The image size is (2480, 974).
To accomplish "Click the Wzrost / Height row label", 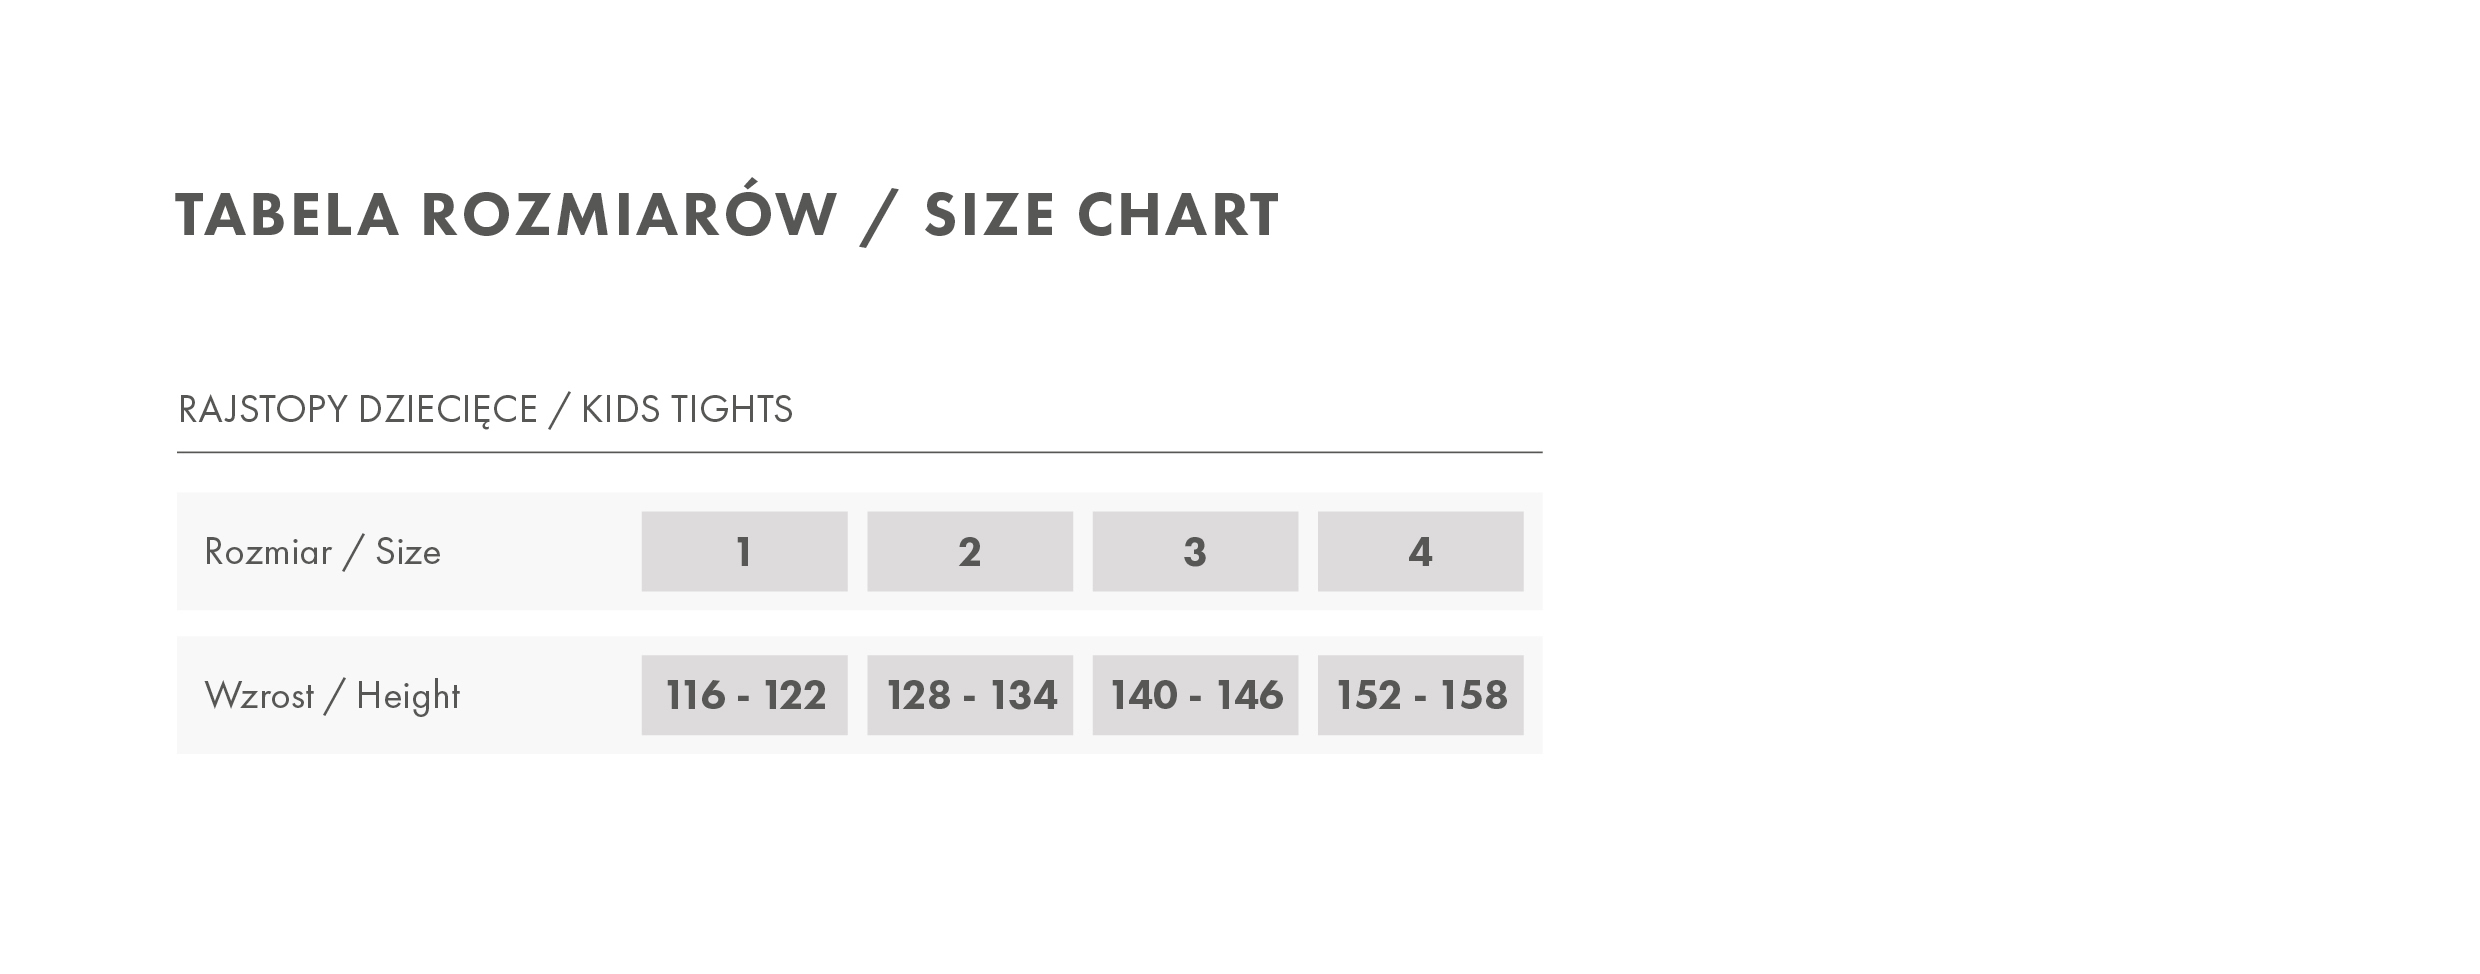I will (x=332, y=696).
